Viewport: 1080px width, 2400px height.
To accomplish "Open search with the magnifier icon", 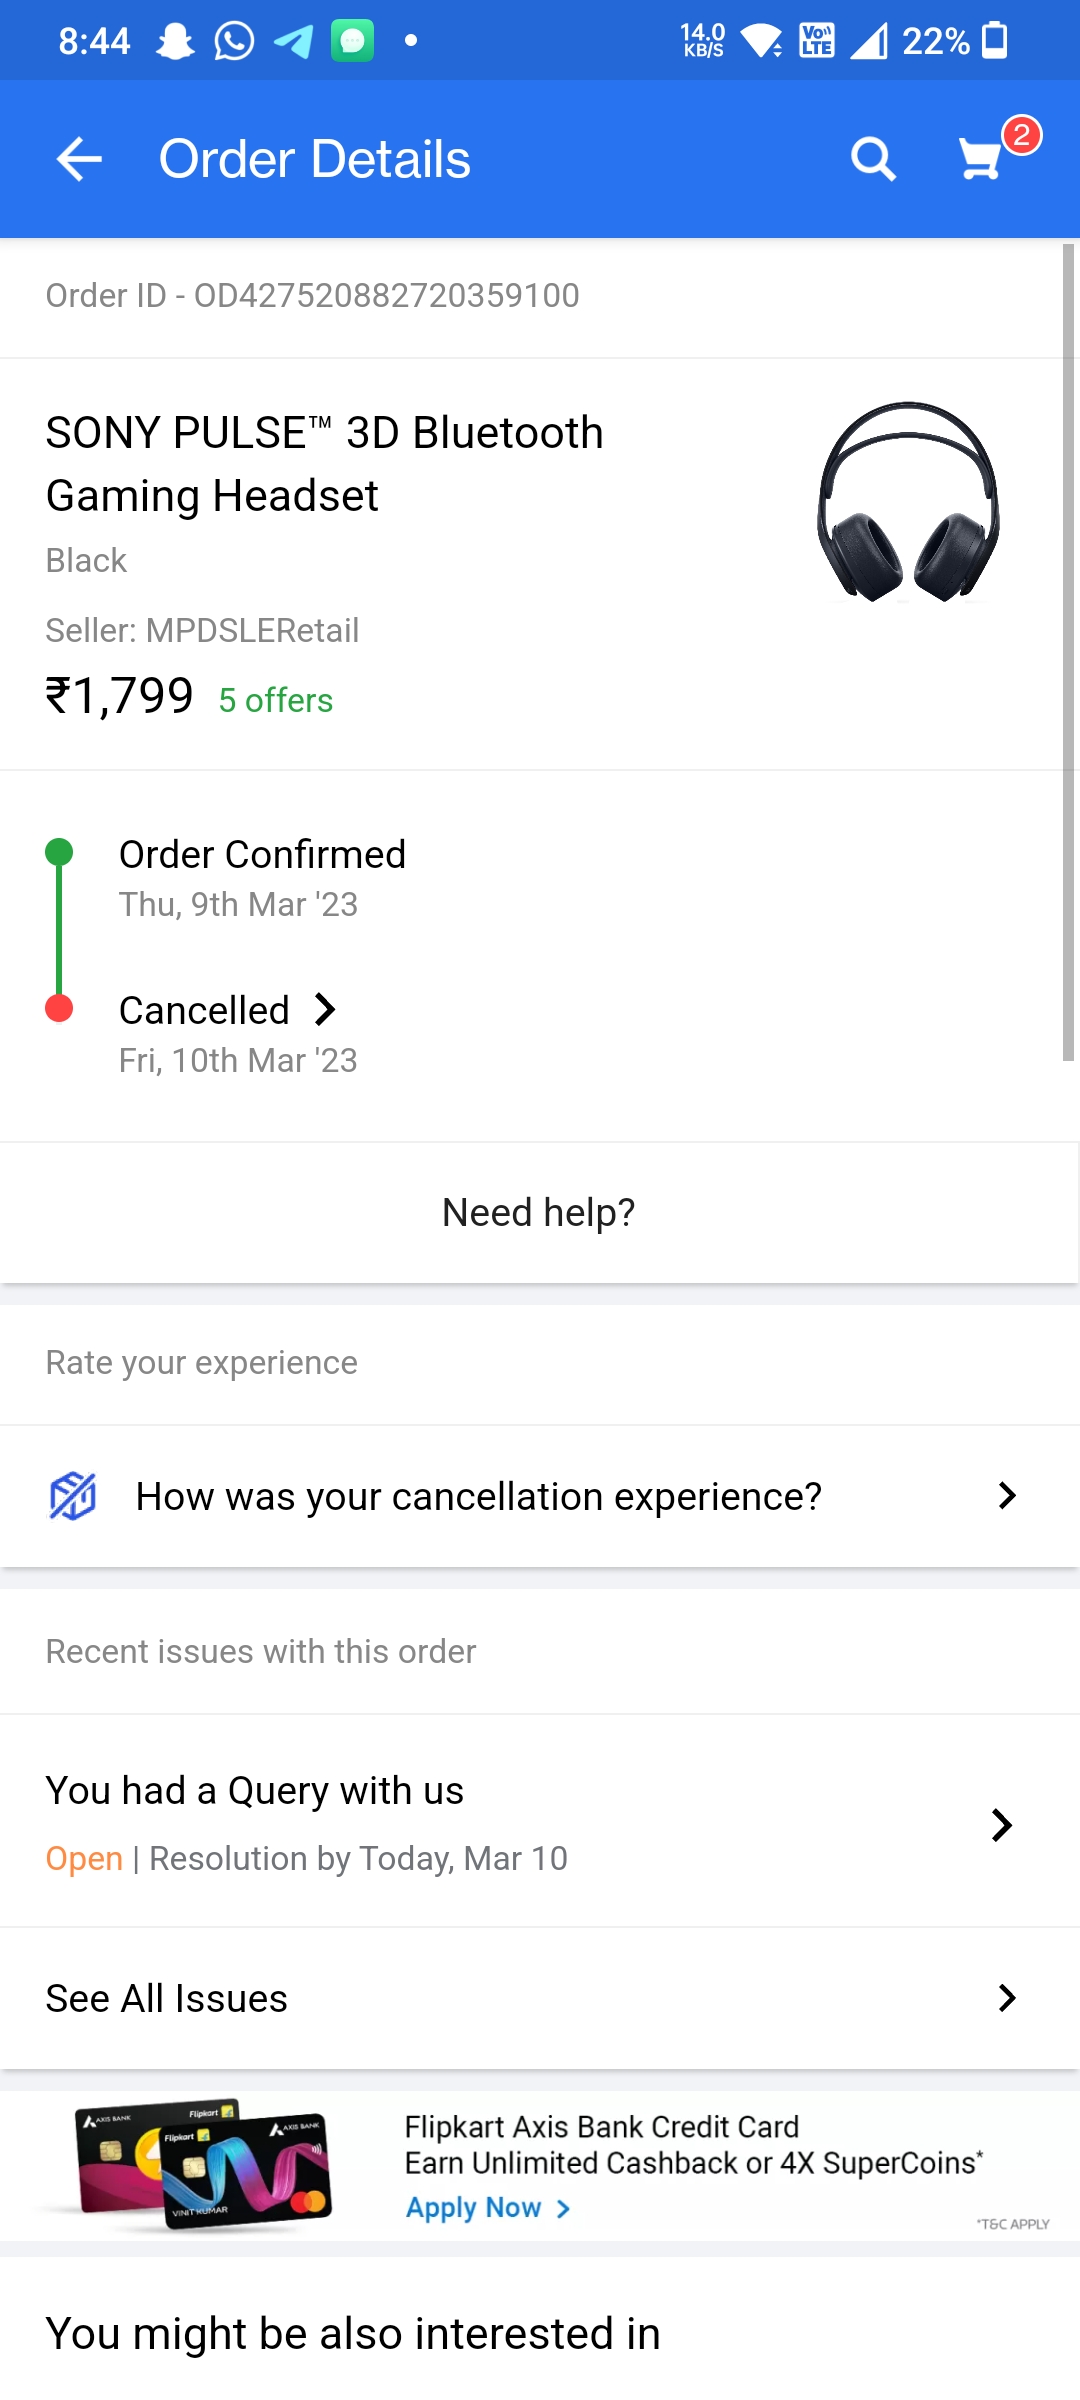I will tap(873, 159).
